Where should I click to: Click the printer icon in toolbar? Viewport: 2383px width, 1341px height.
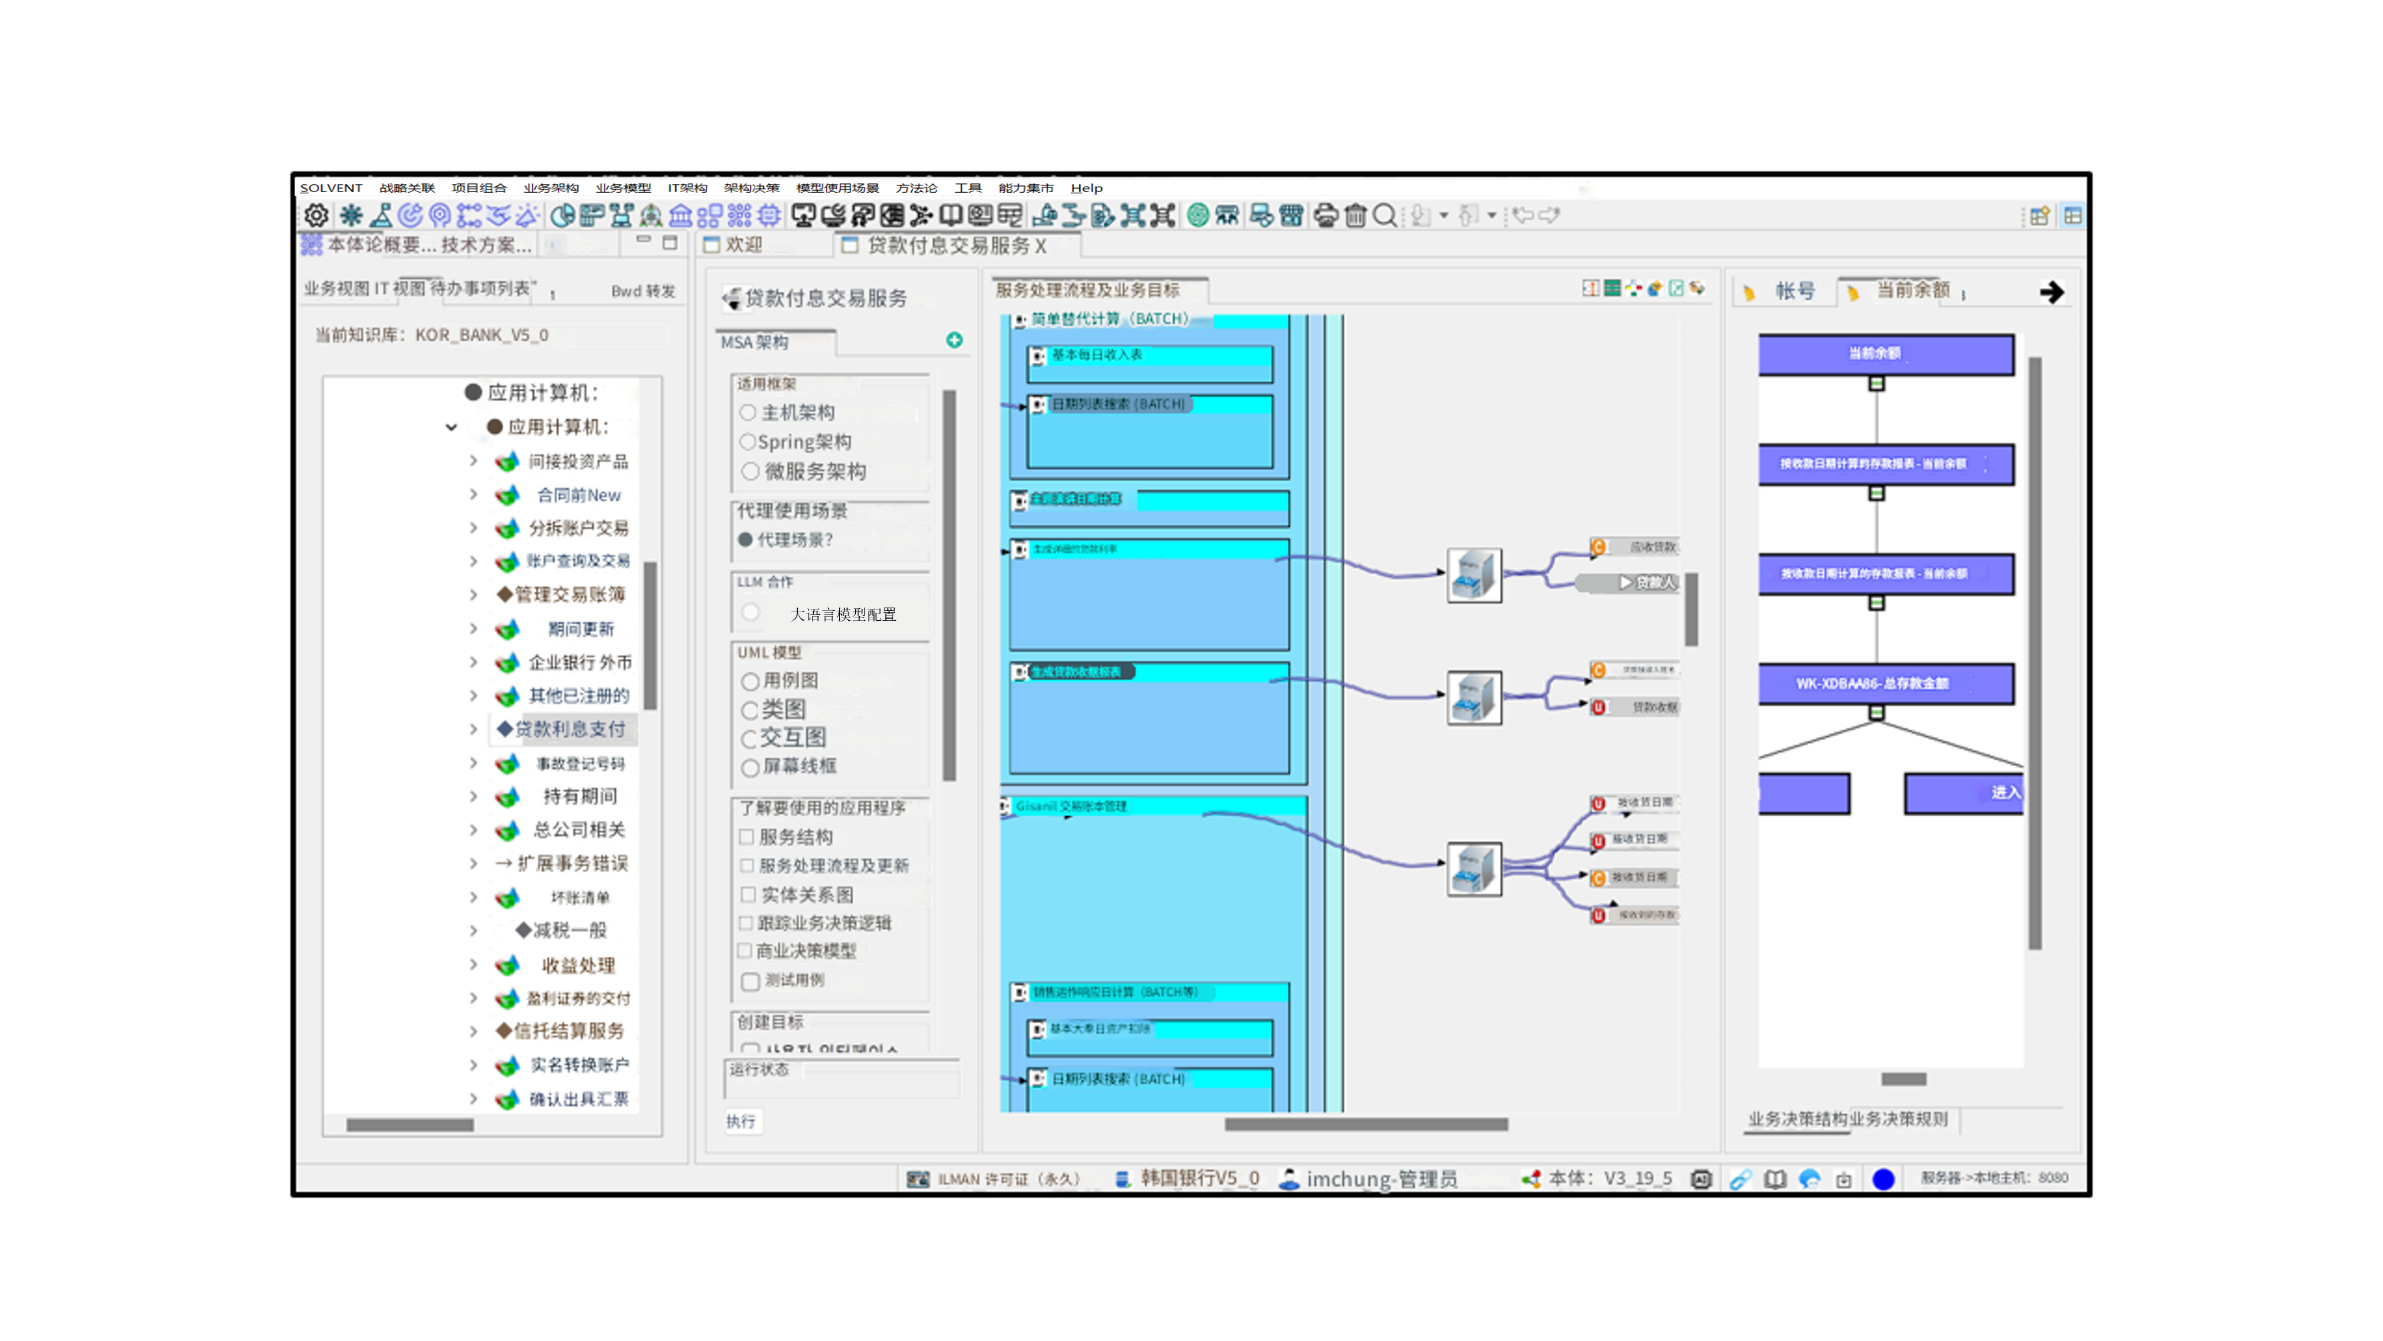pyautogui.click(x=1325, y=215)
